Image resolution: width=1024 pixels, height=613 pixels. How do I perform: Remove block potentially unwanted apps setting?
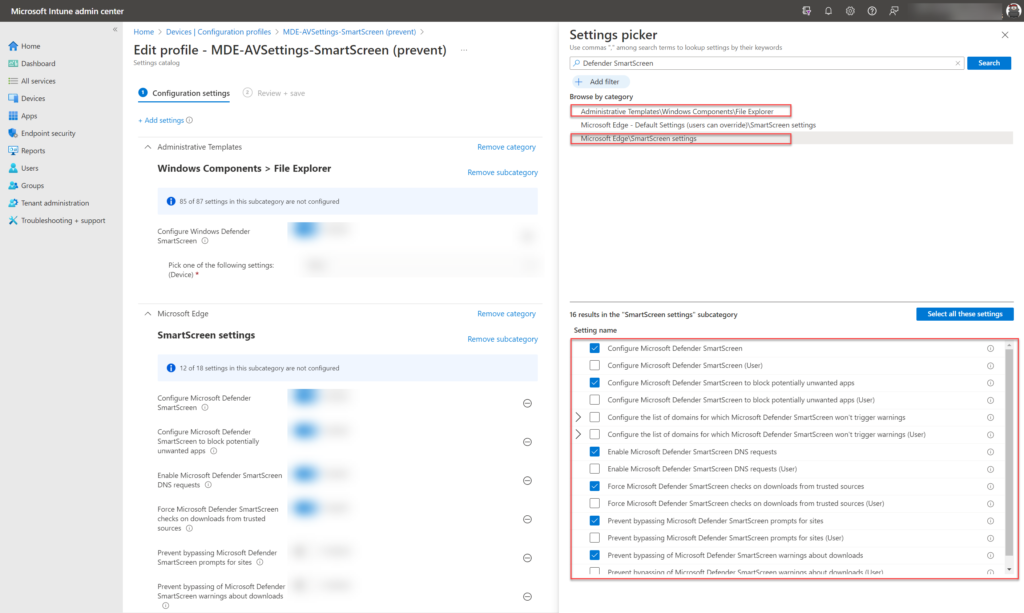[527, 442]
